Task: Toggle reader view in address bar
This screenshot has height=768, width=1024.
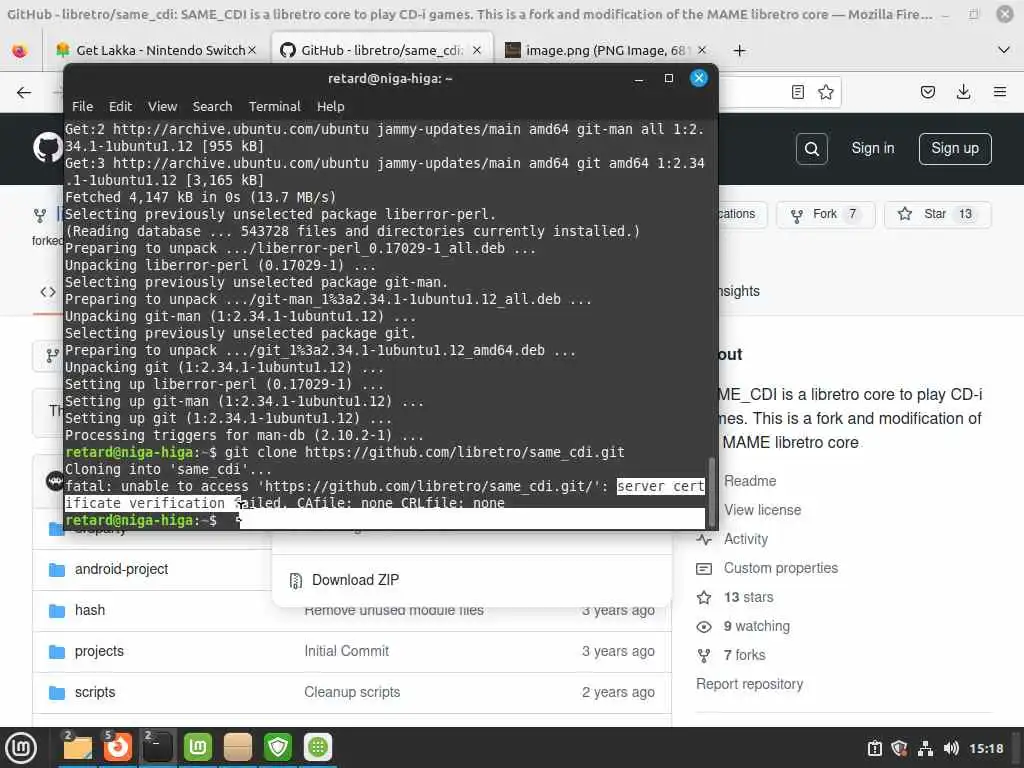Action: (x=797, y=92)
